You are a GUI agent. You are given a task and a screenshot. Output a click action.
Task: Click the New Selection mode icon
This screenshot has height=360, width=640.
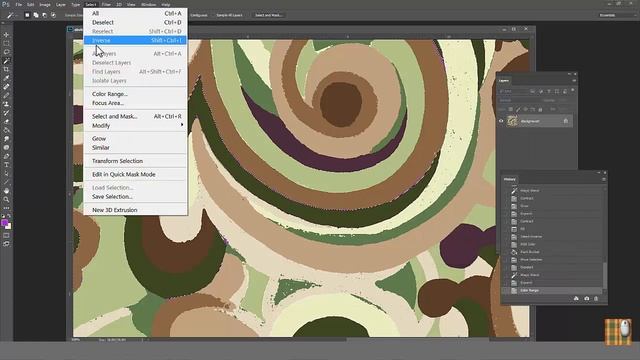coord(27,15)
